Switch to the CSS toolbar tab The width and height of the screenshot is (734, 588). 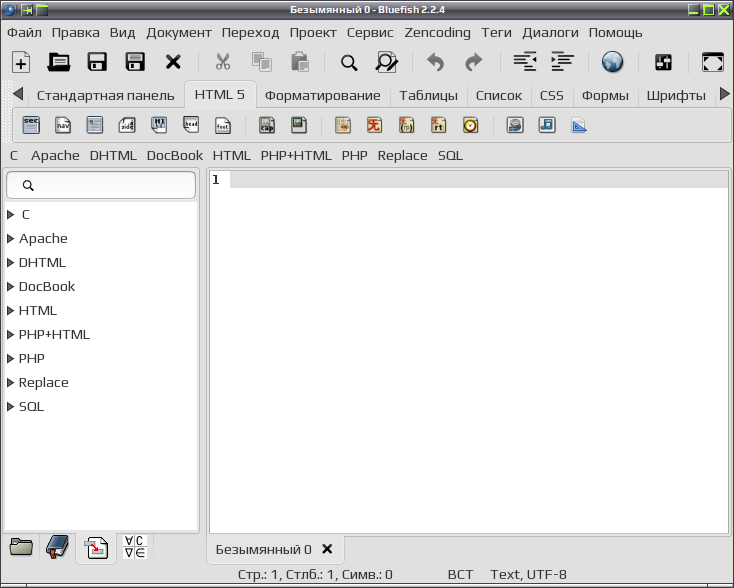(x=551, y=96)
